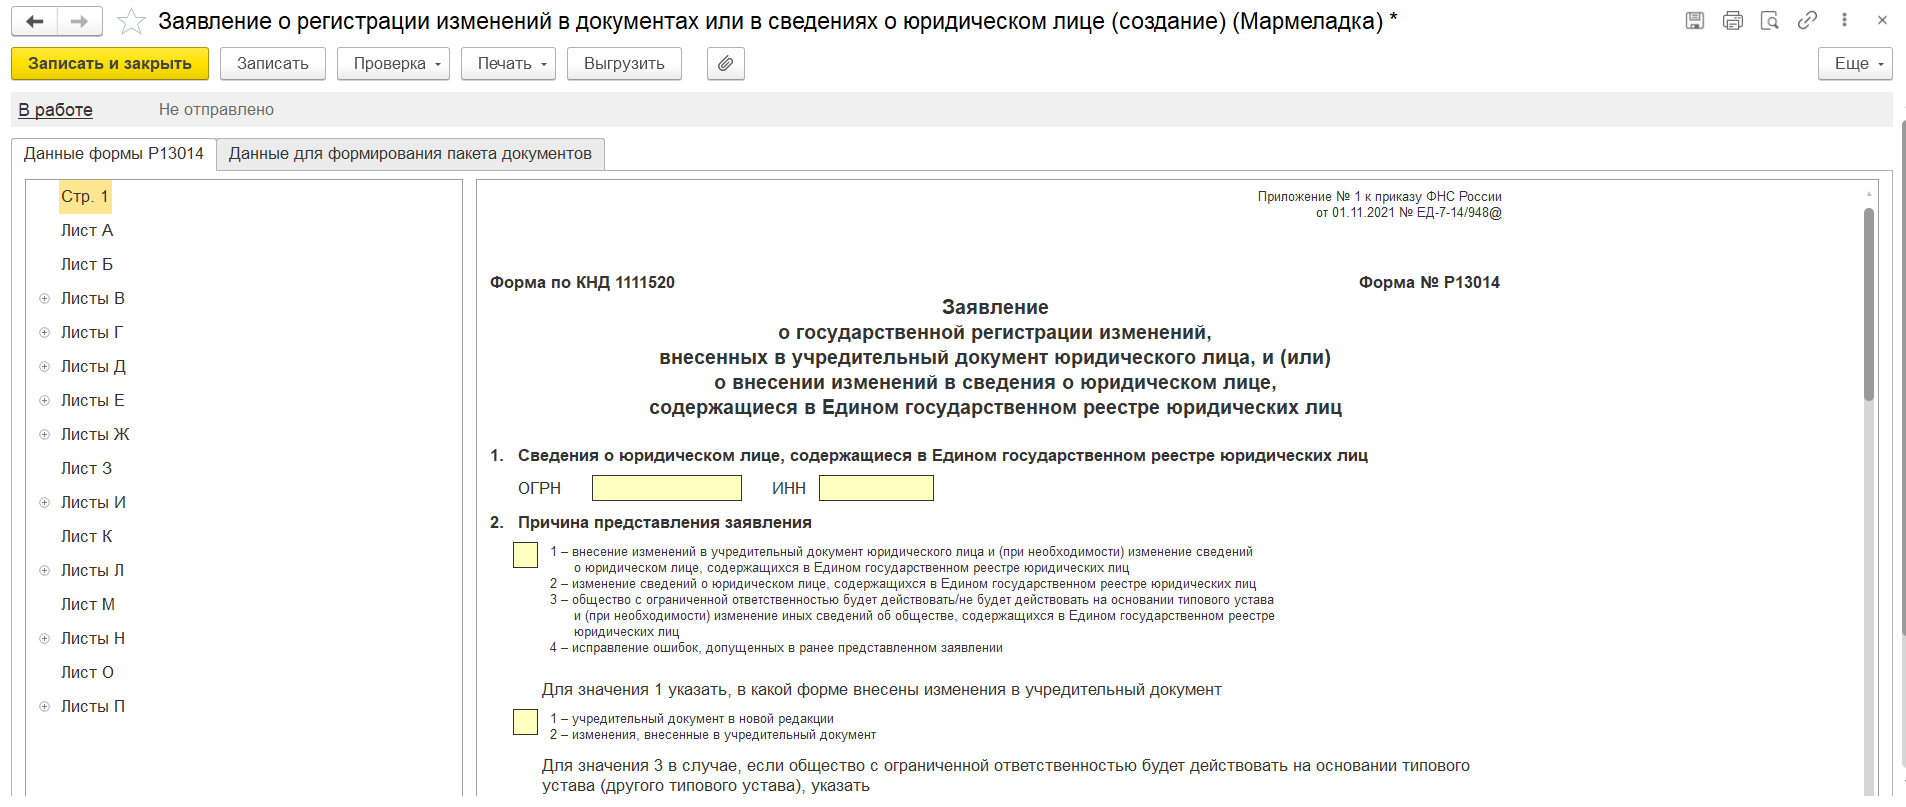Click the «Причина представления заявления» code box
This screenshot has height=807, width=1906.
pos(525,555)
